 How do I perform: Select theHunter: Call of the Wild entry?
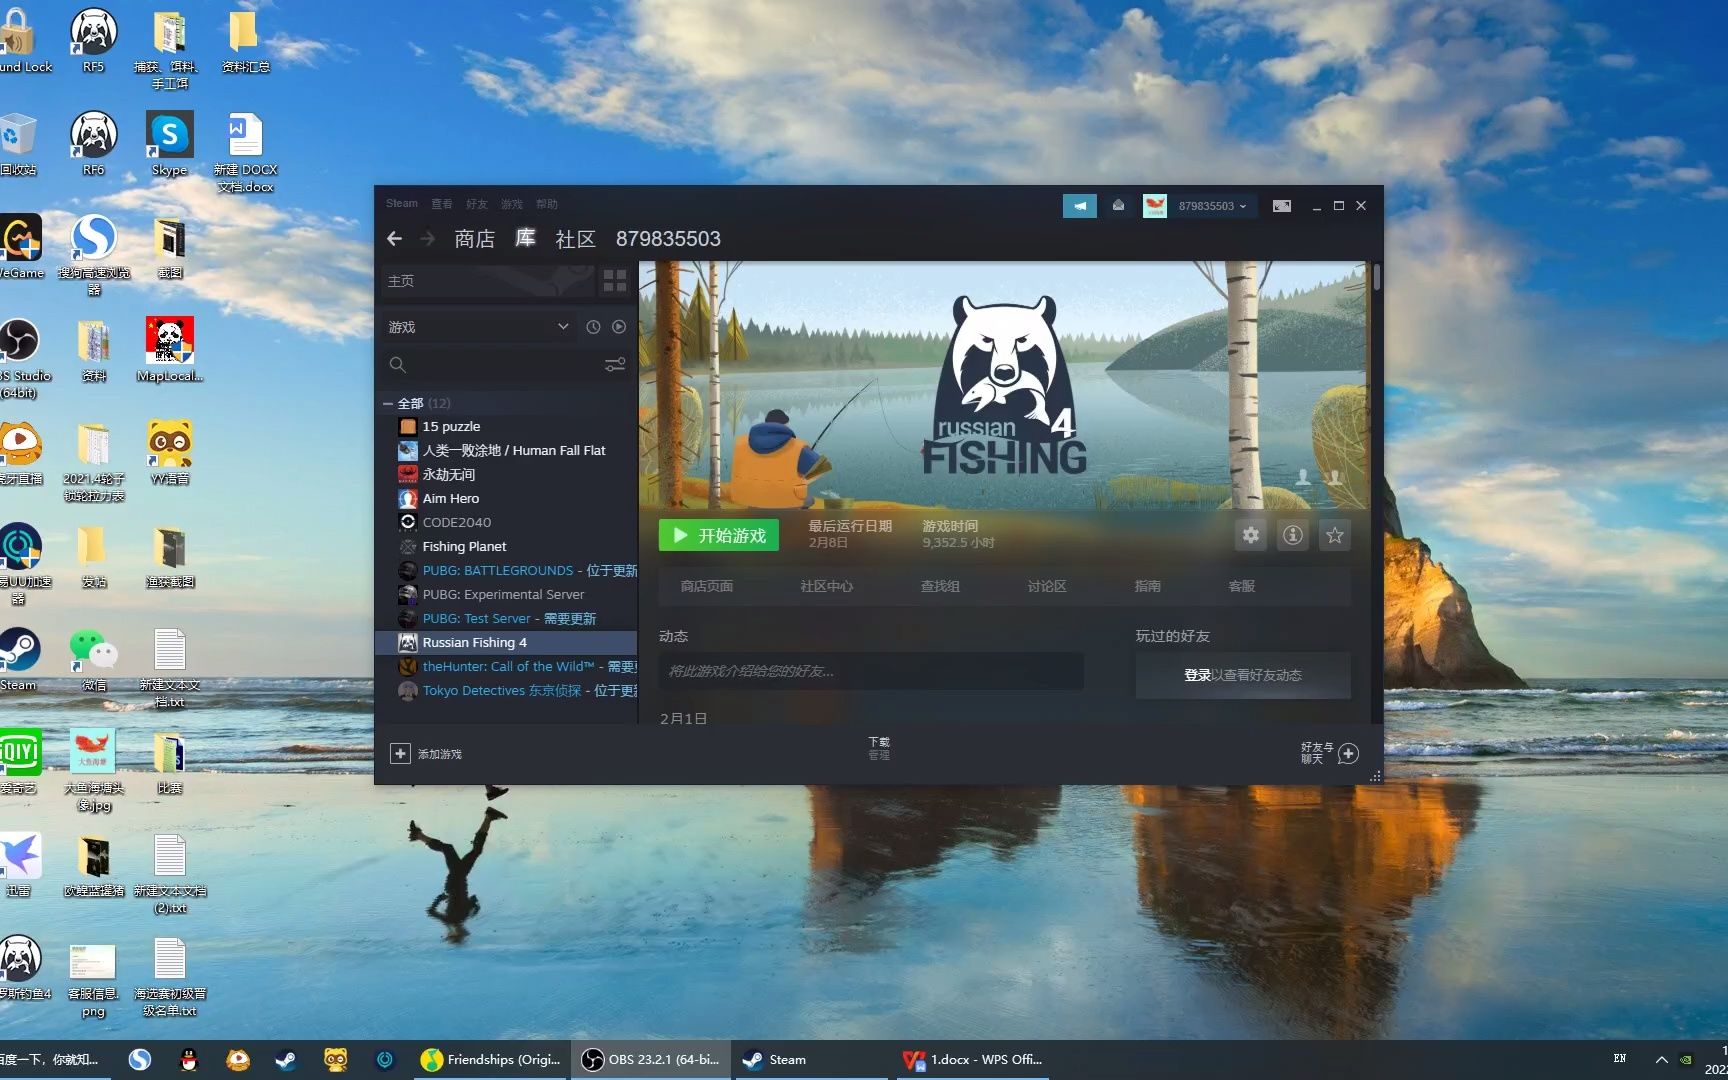pos(507,666)
